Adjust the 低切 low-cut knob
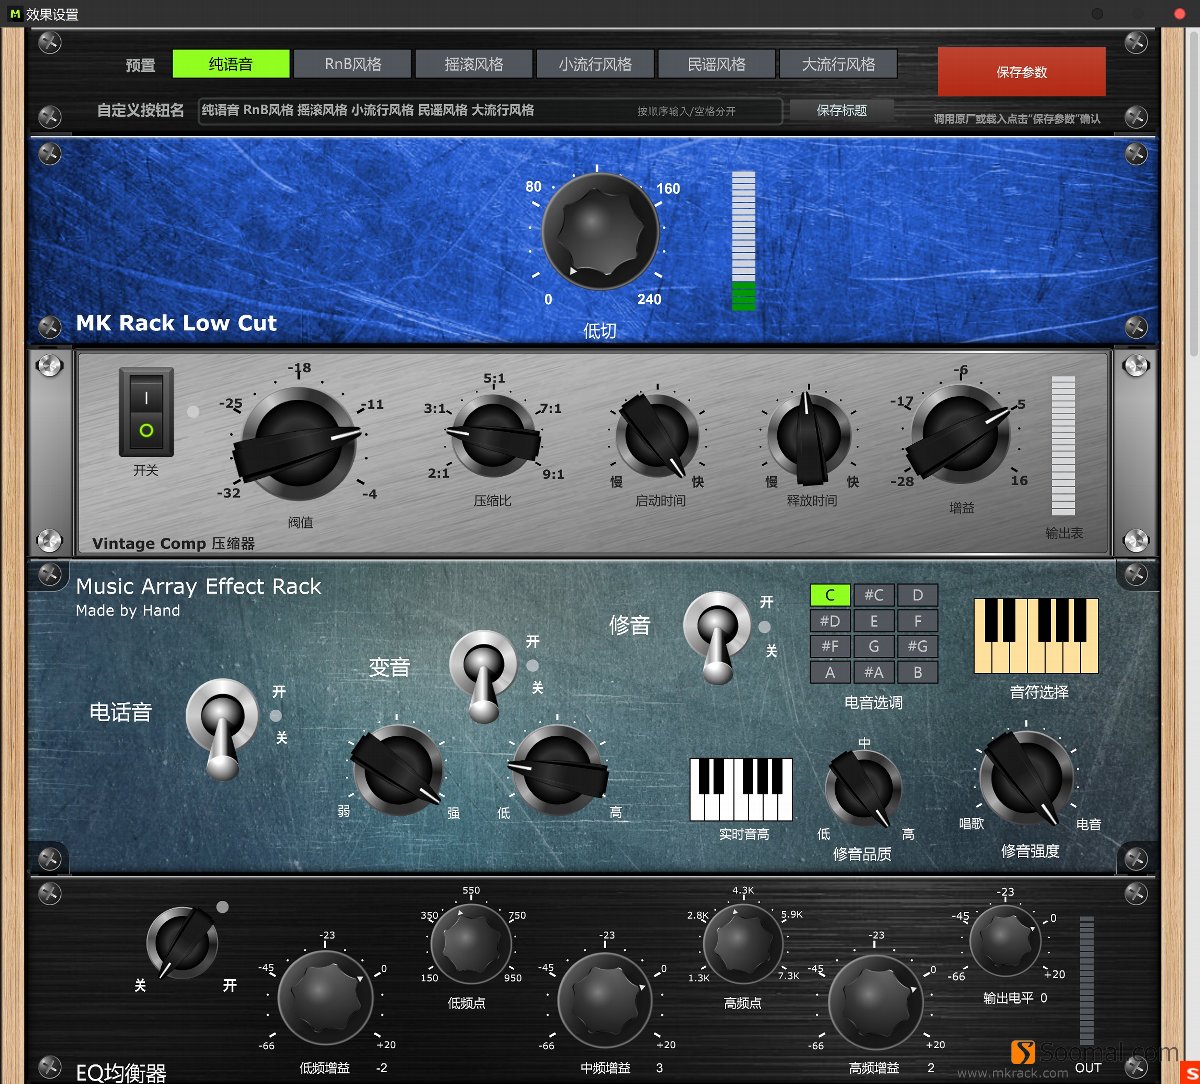Viewport: 1200px width, 1084px height. 599,232
